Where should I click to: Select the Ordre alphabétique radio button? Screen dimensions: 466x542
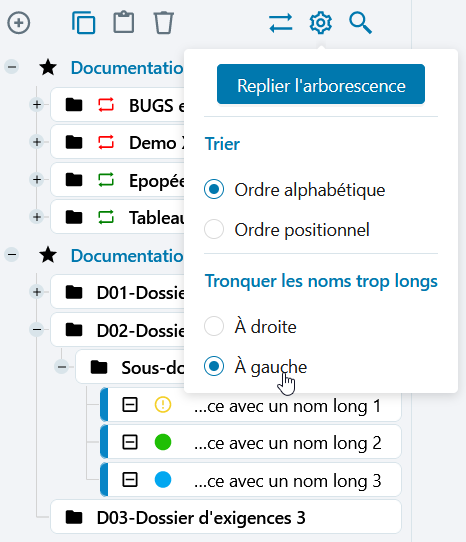[x=214, y=189]
